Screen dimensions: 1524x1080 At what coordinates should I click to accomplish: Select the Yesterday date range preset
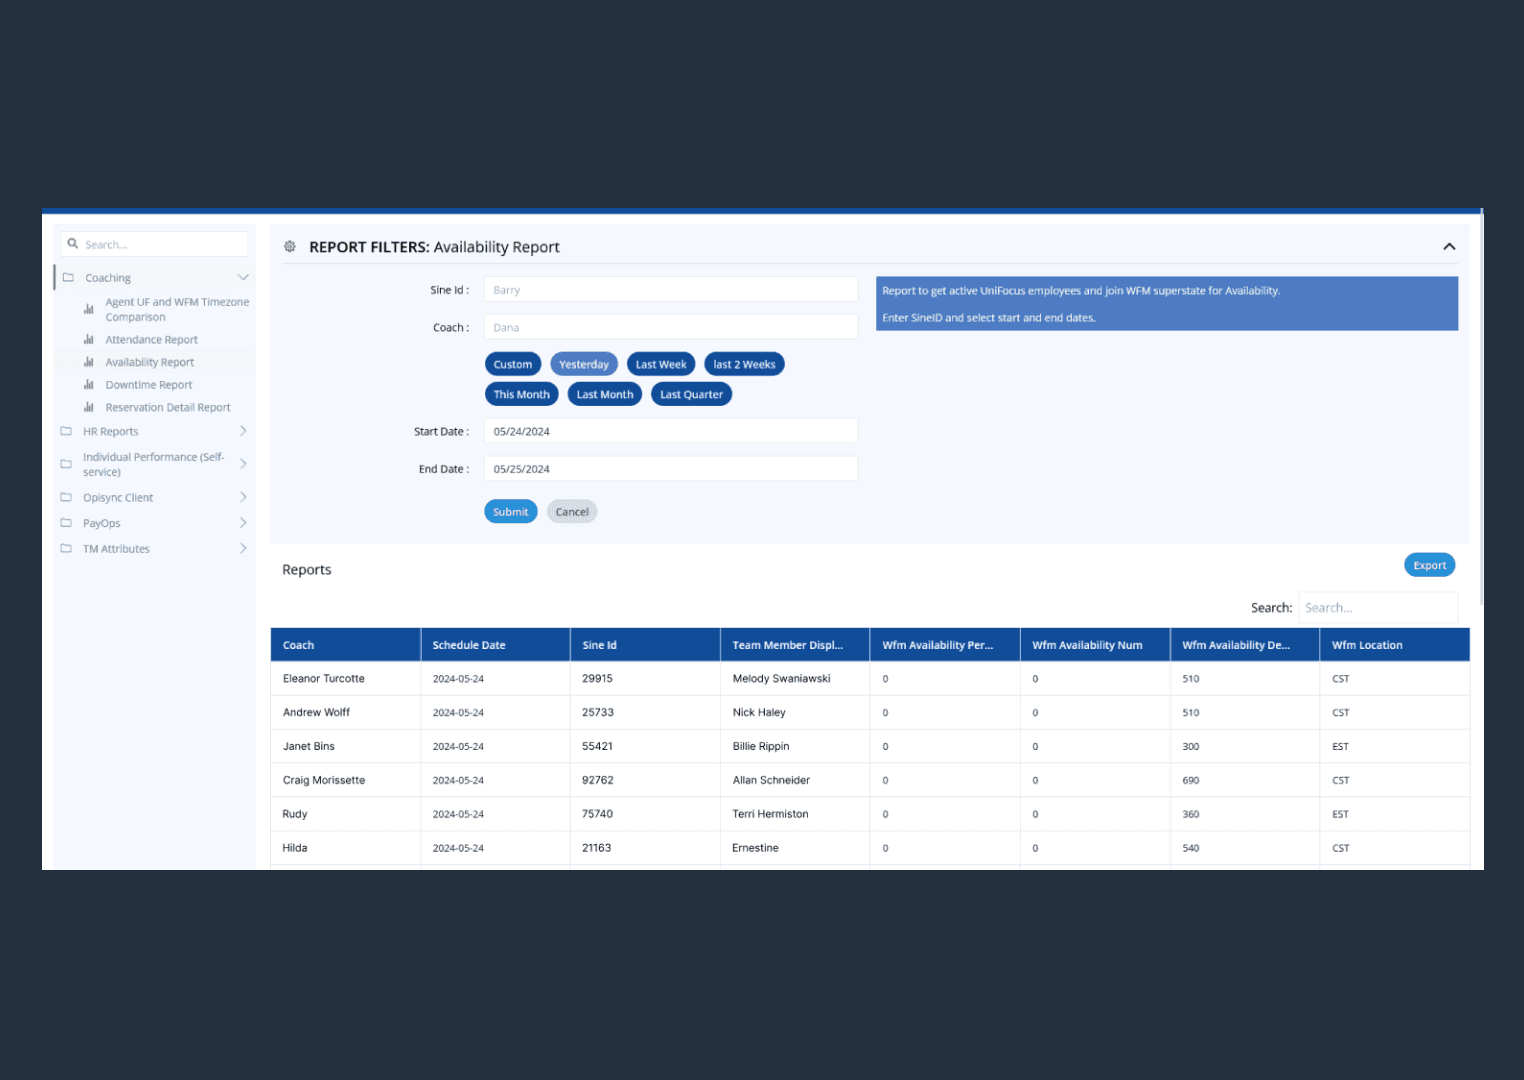584,365
